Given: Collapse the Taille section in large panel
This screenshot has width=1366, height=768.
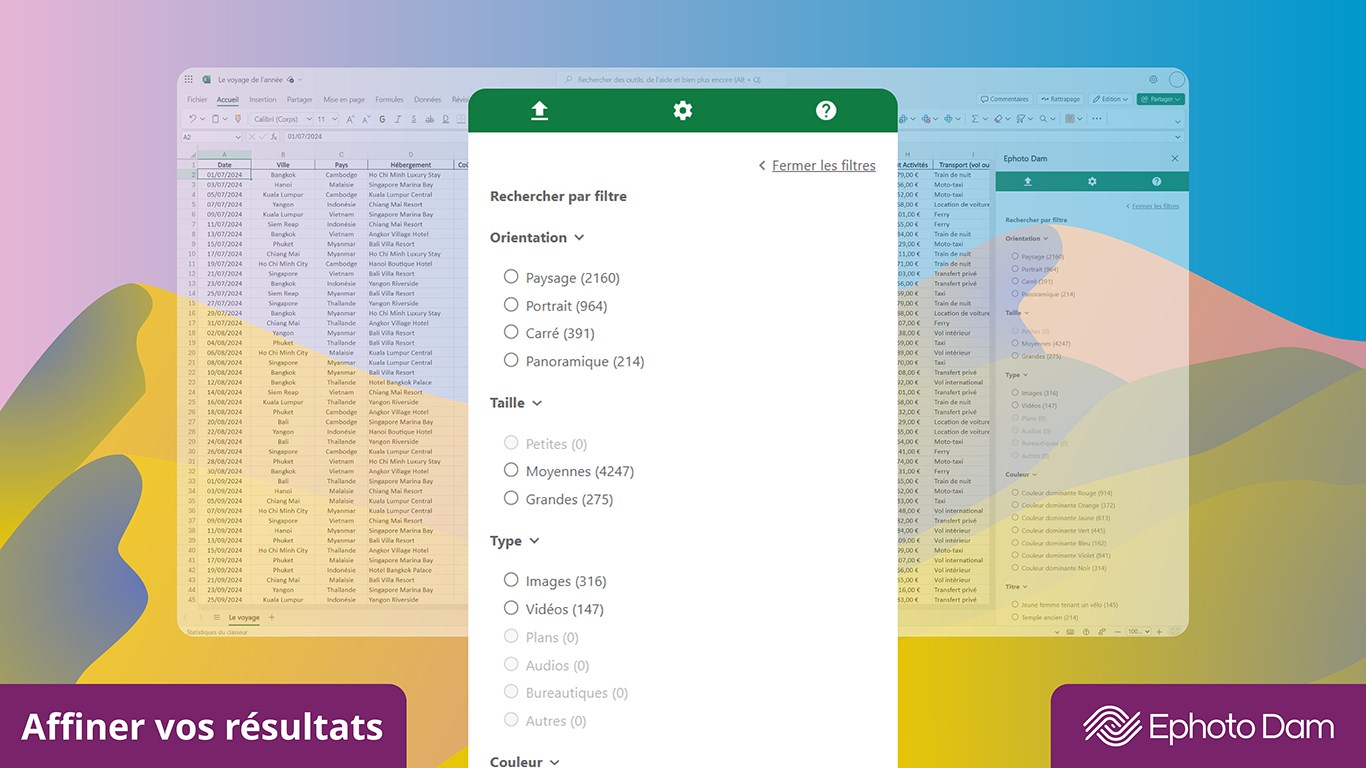Looking at the screenshot, I should [537, 403].
